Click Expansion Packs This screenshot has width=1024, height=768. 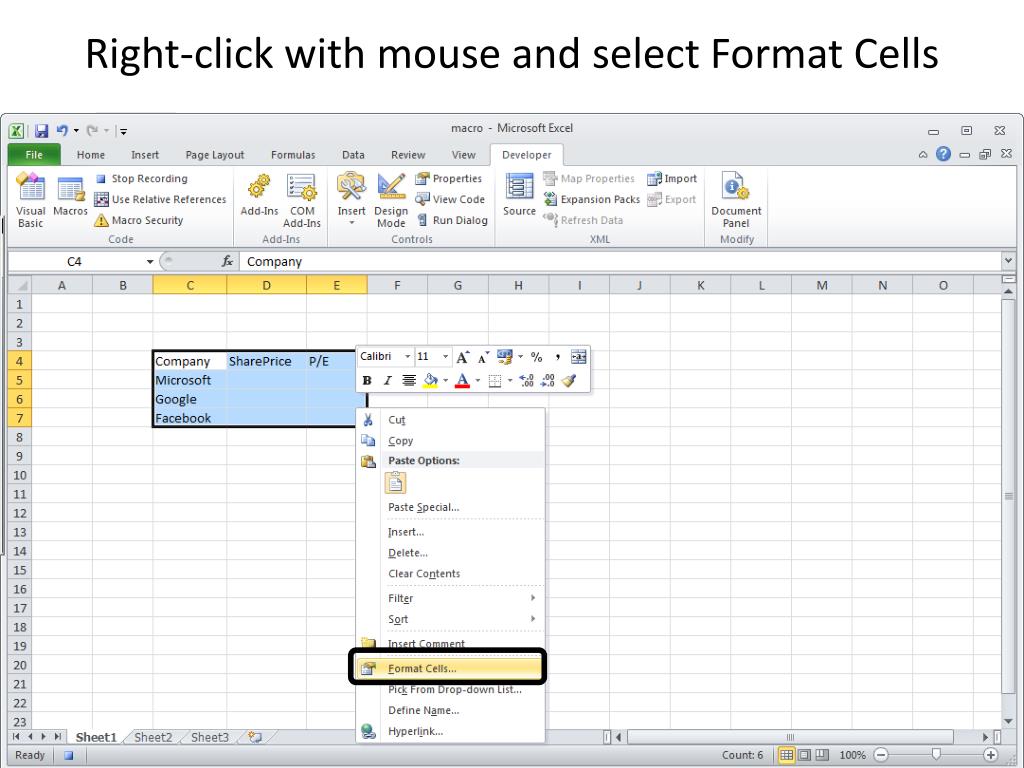pyautogui.click(x=592, y=199)
